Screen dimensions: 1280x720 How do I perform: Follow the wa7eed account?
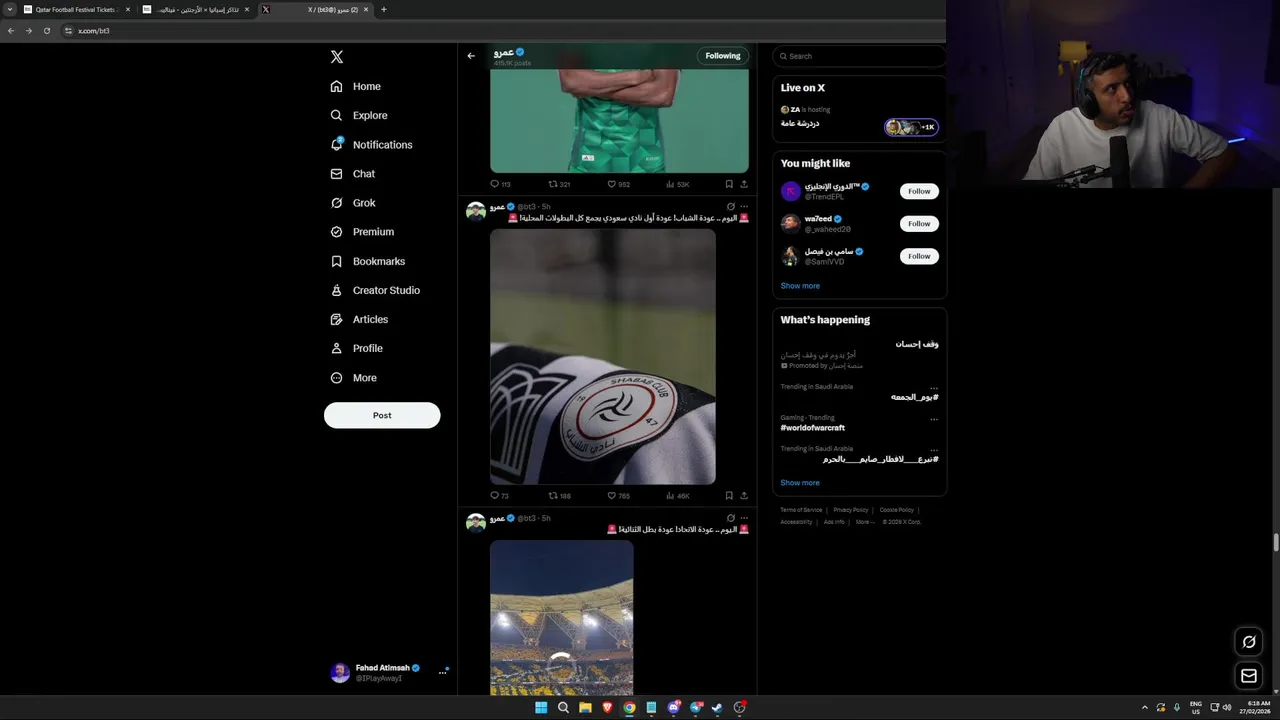[x=919, y=224]
